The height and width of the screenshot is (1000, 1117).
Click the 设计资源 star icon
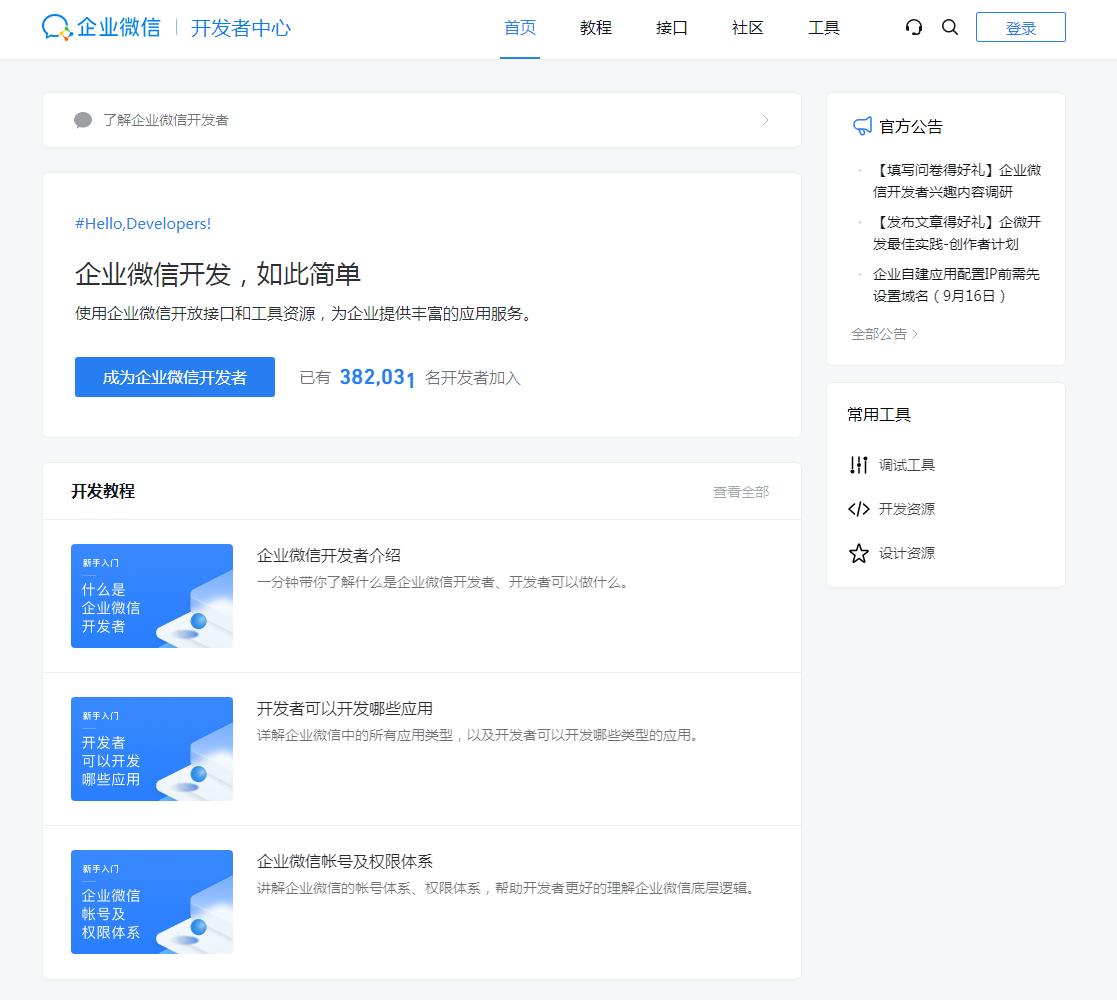[858, 553]
